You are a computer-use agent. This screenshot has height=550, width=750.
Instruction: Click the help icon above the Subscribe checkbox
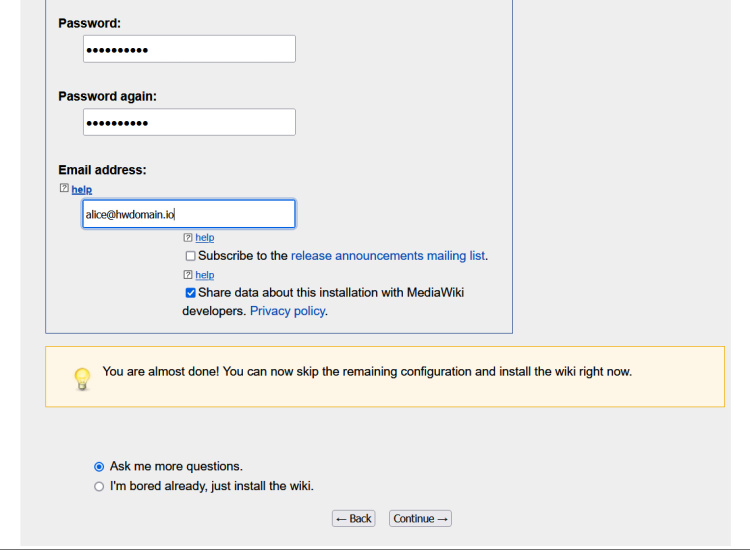click(x=188, y=238)
